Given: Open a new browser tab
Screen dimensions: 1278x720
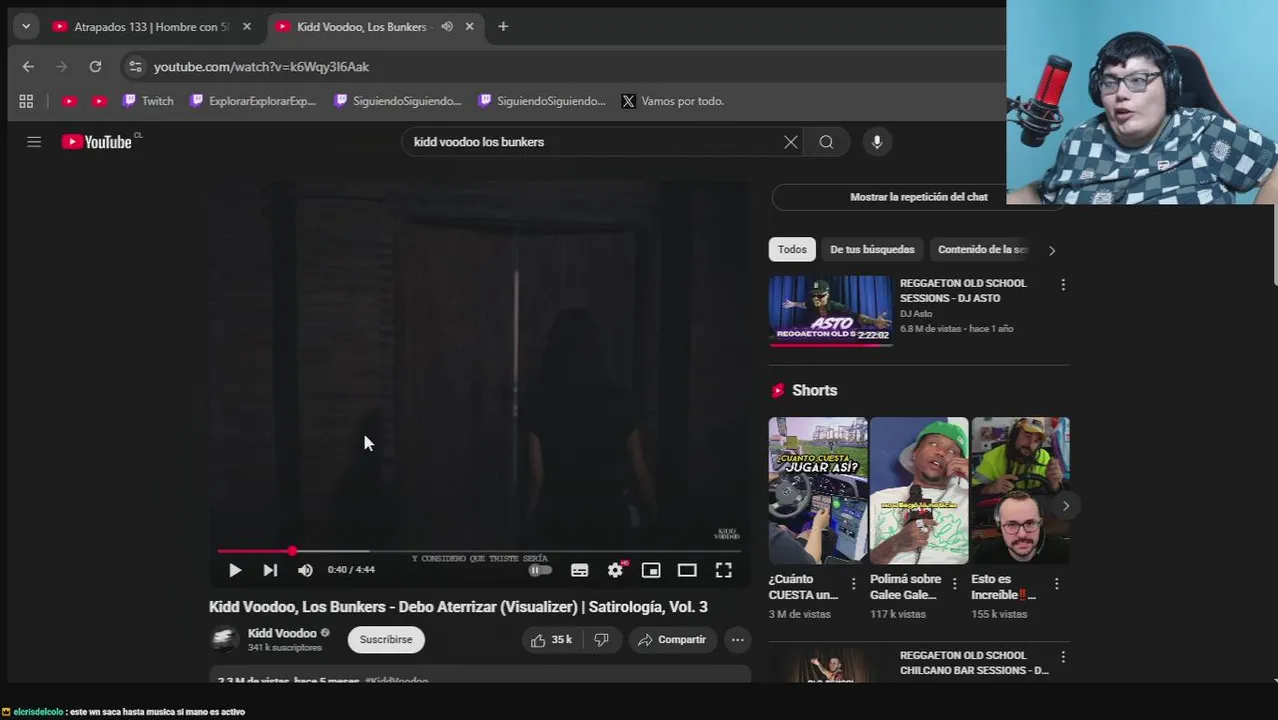Looking at the screenshot, I should 503,27.
